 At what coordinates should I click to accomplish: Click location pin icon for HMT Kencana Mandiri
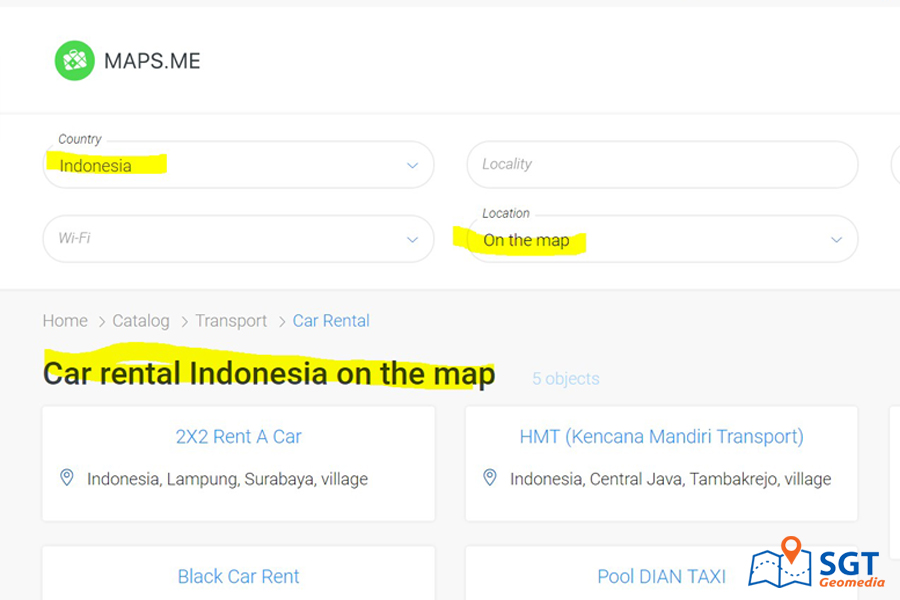click(490, 477)
